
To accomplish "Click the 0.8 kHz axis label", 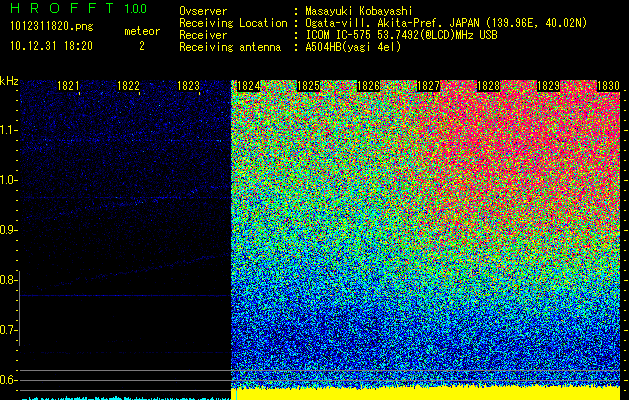I will coord(8,280).
